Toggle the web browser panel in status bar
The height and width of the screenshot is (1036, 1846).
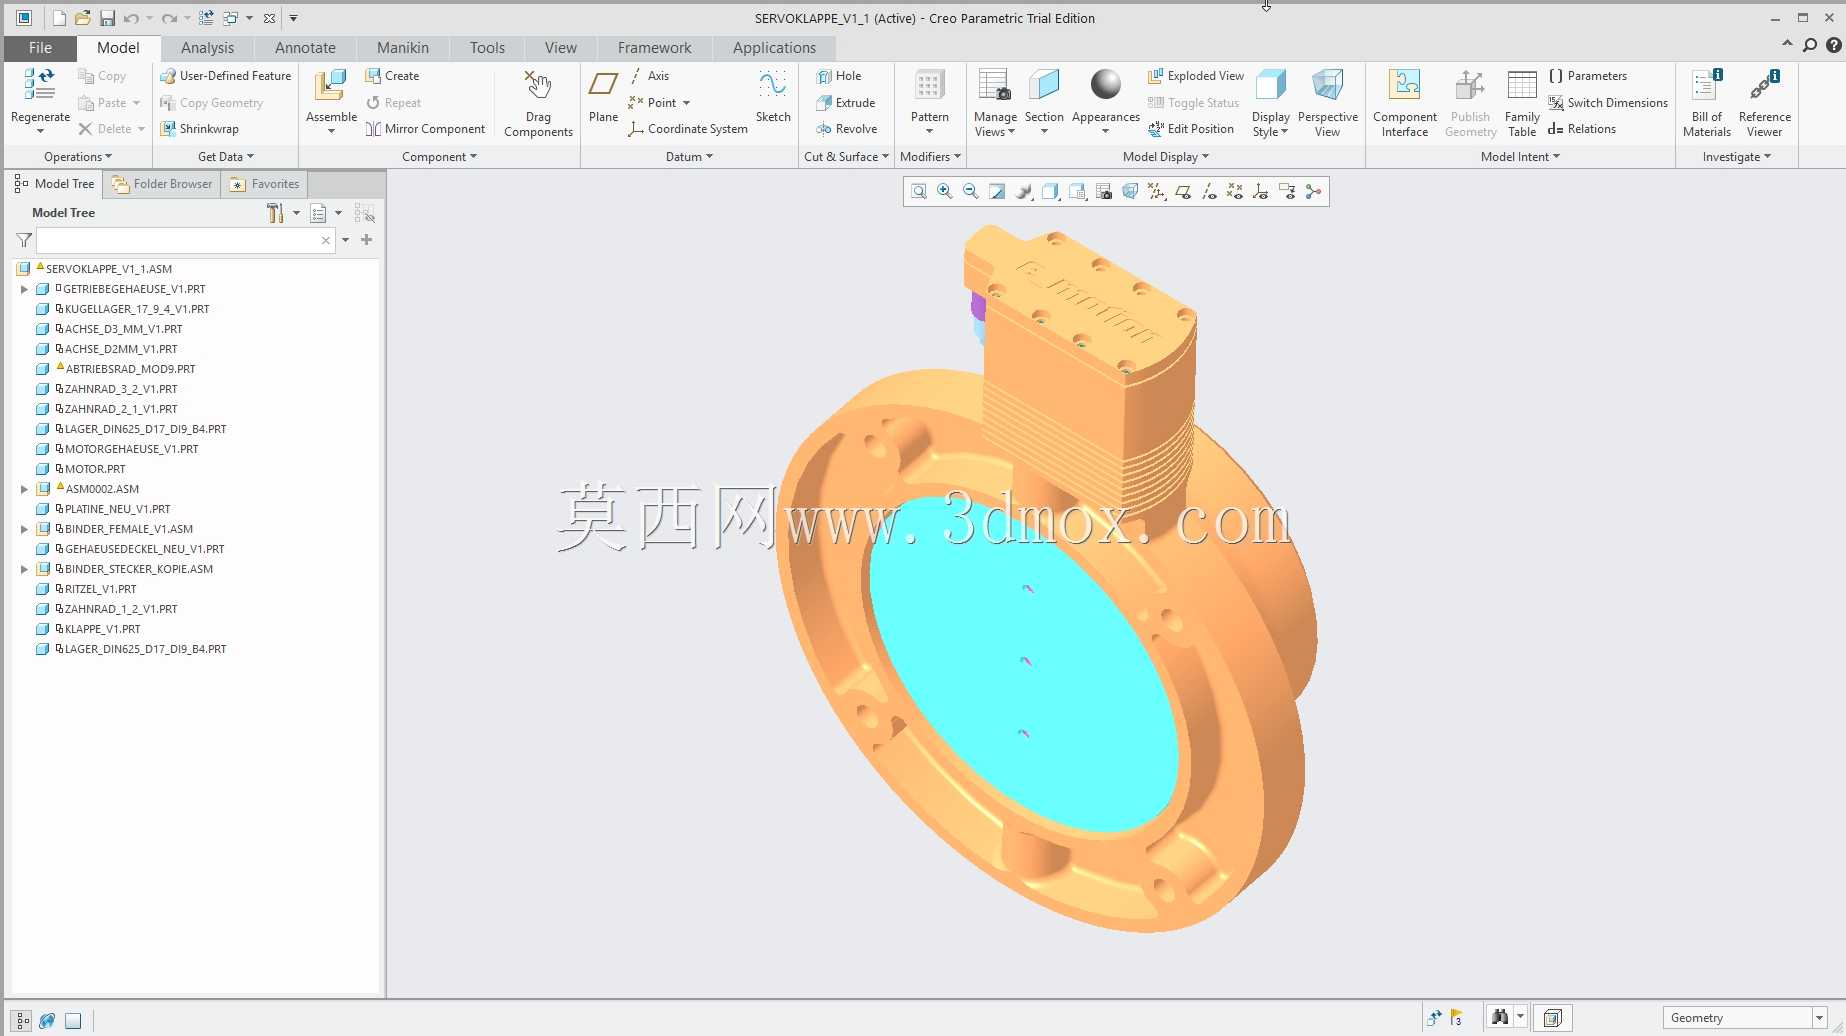(x=47, y=1021)
